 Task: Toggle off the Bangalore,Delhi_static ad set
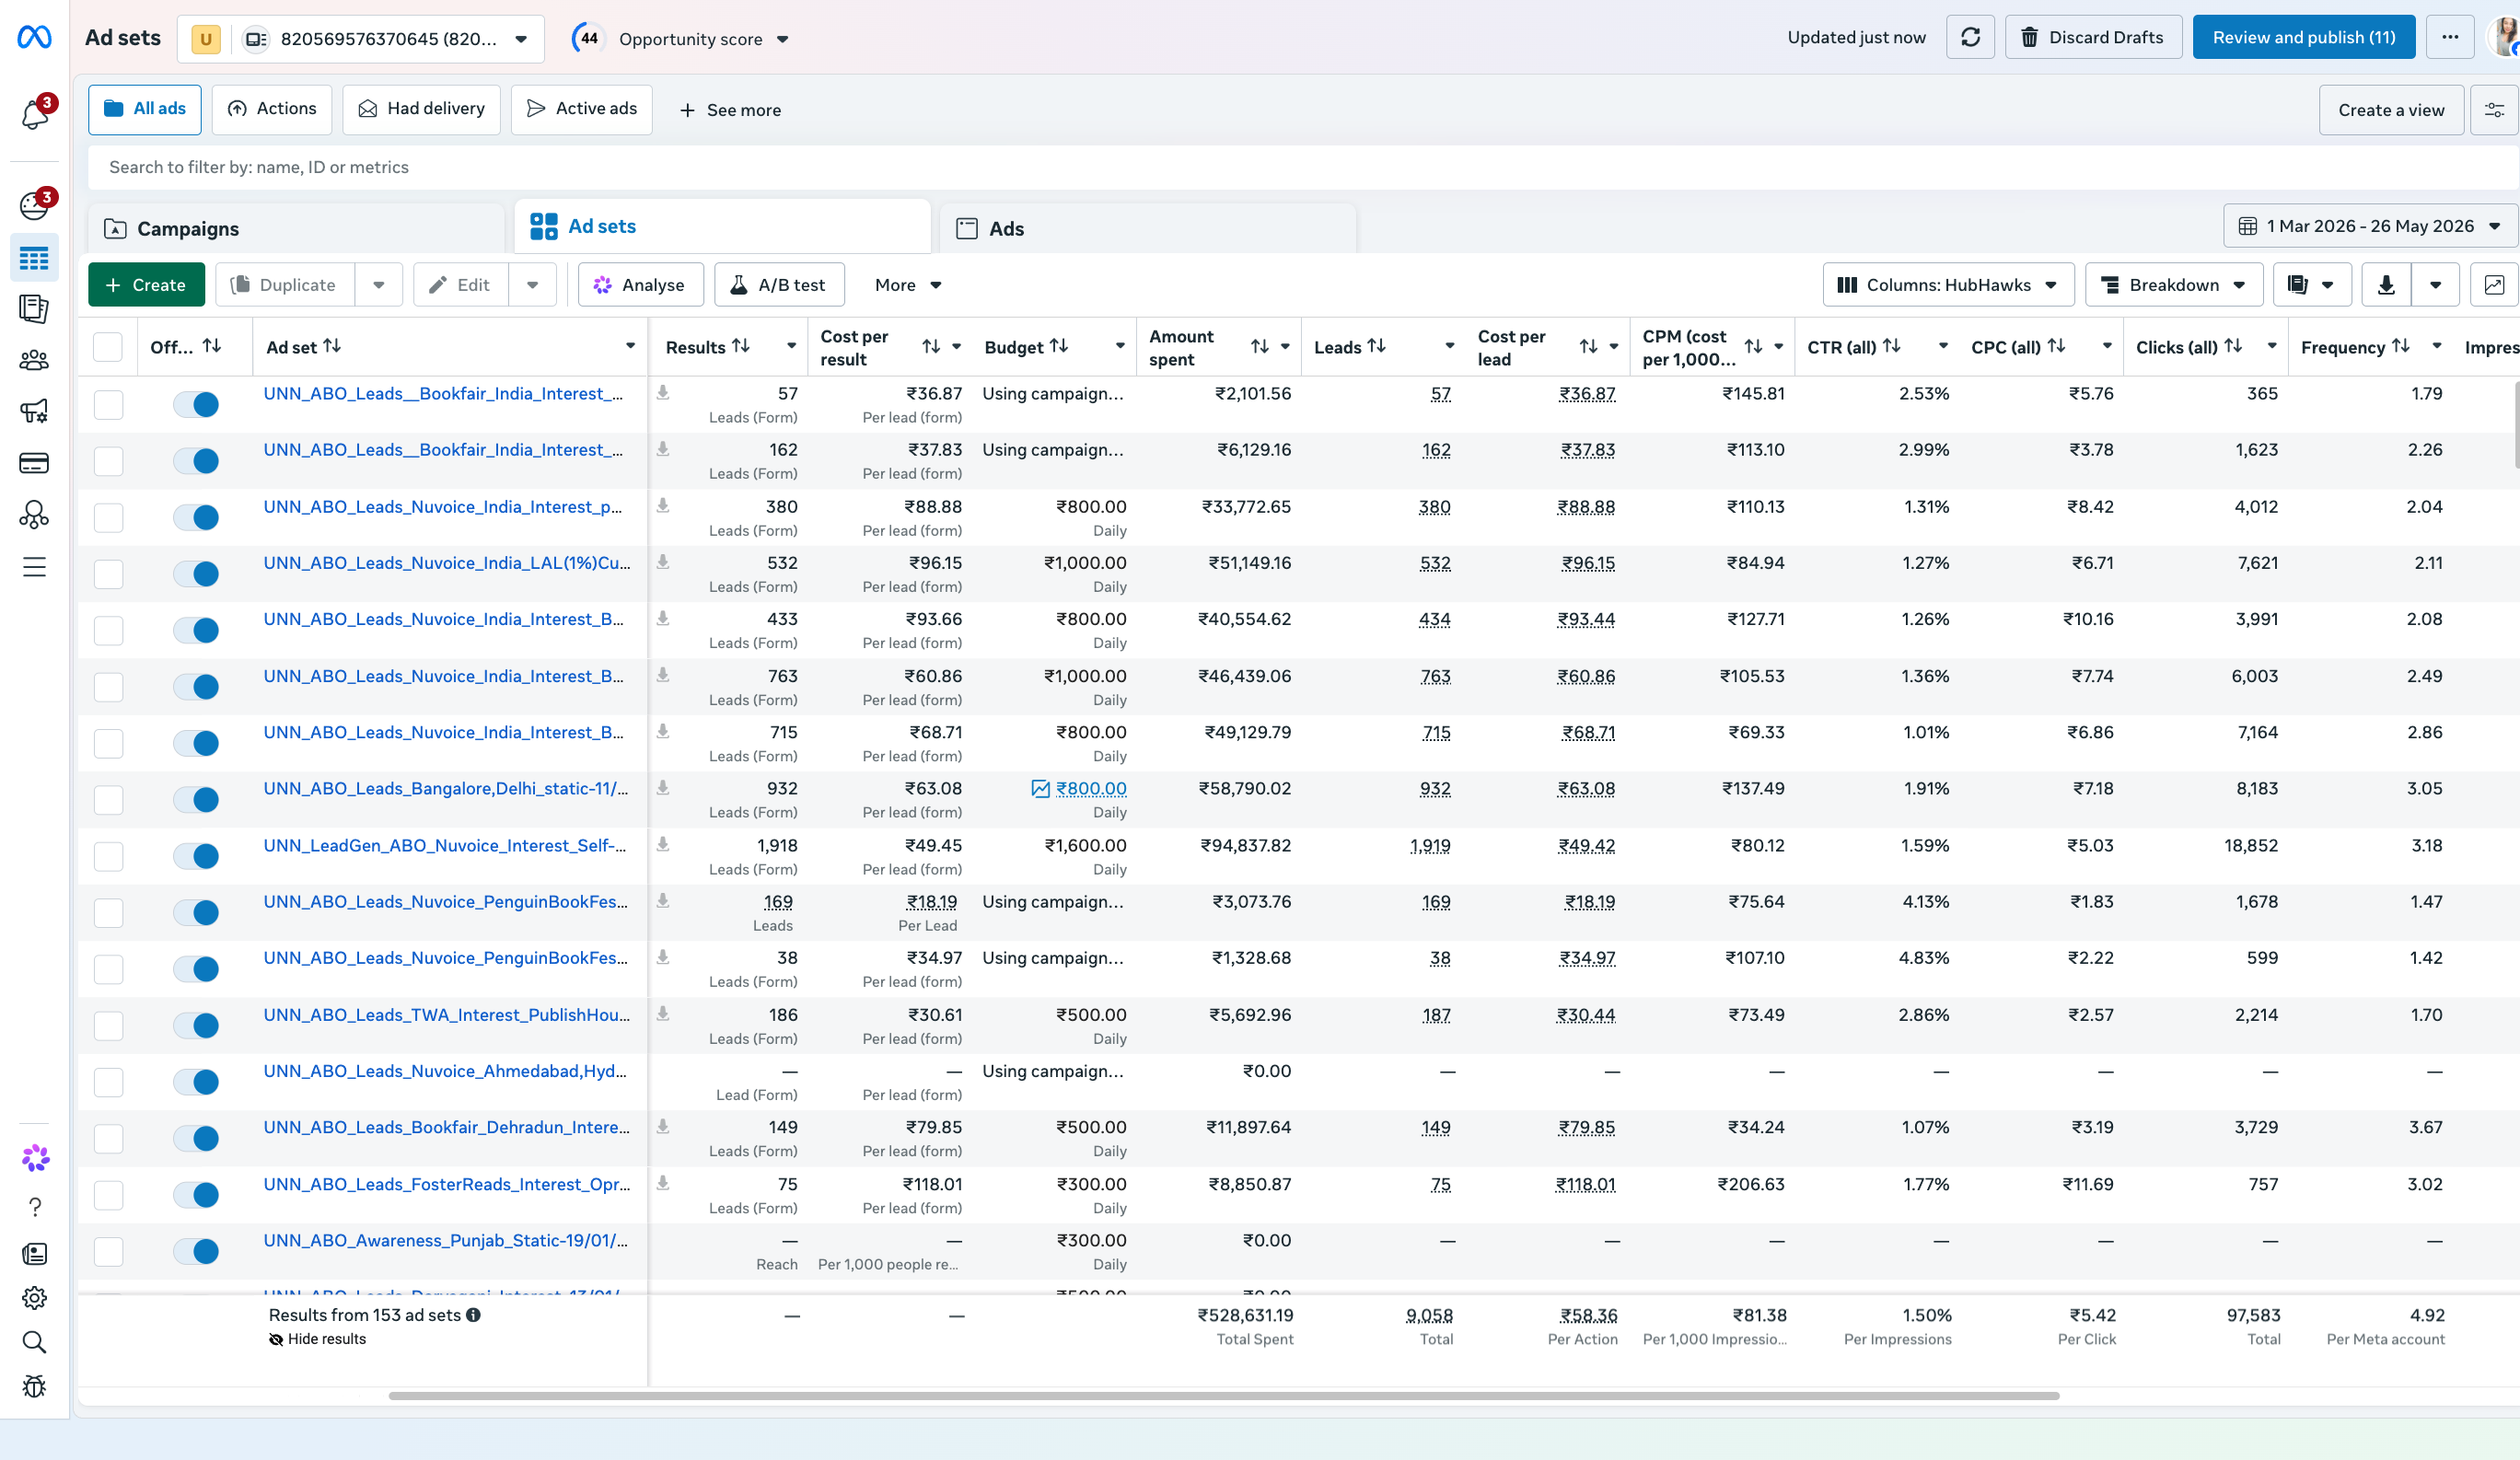196,799
